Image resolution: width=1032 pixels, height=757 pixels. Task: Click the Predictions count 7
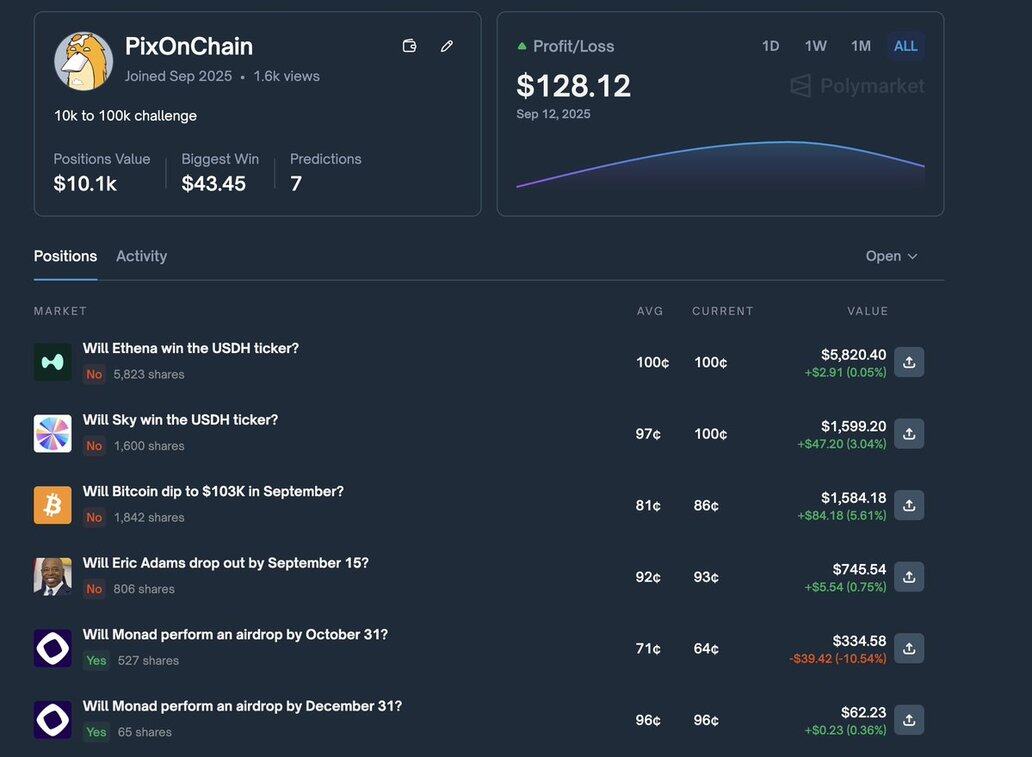325,172
